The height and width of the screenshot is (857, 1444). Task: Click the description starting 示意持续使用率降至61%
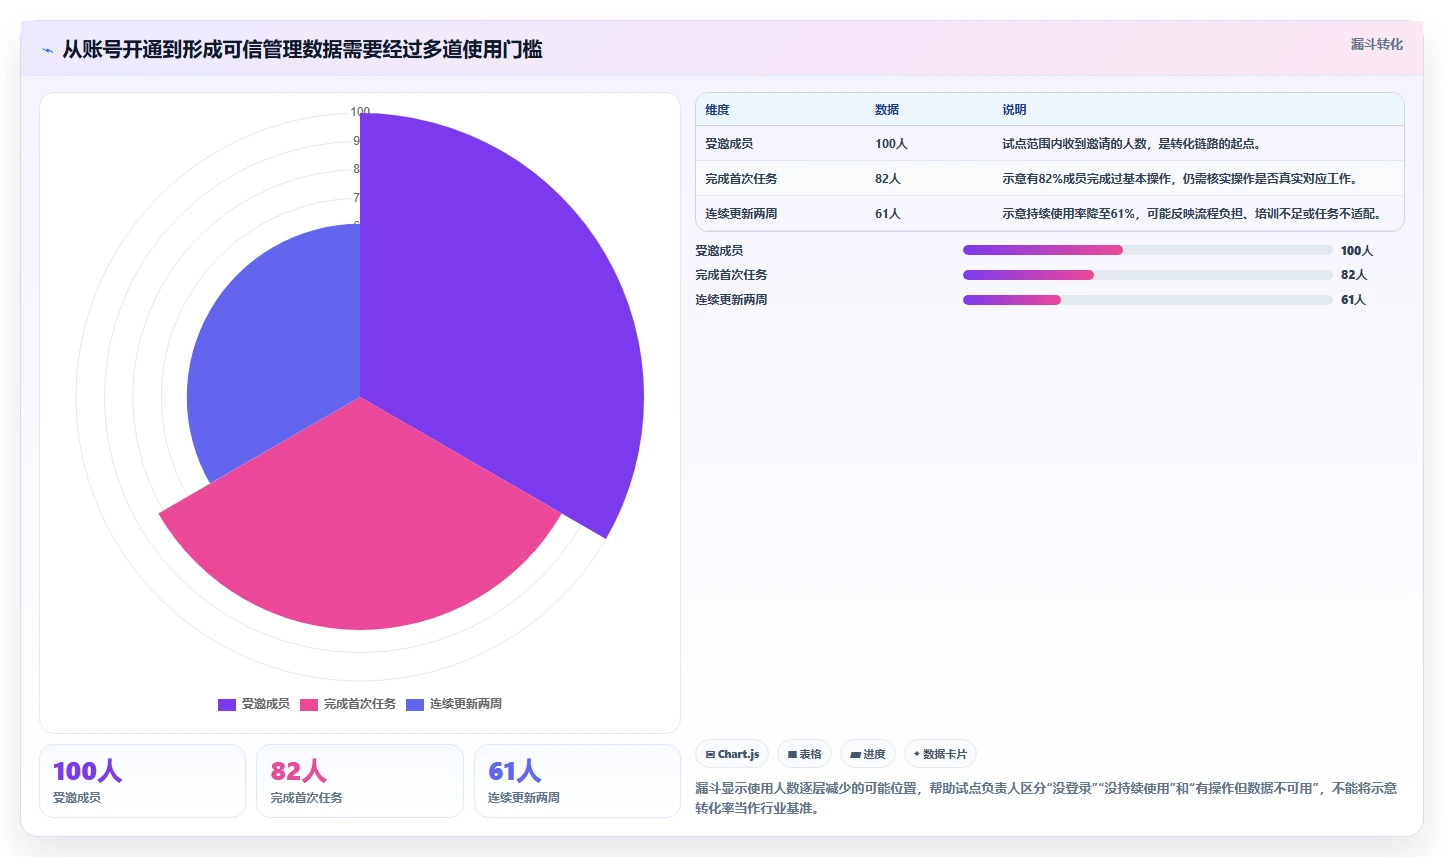coord(1192,214)
